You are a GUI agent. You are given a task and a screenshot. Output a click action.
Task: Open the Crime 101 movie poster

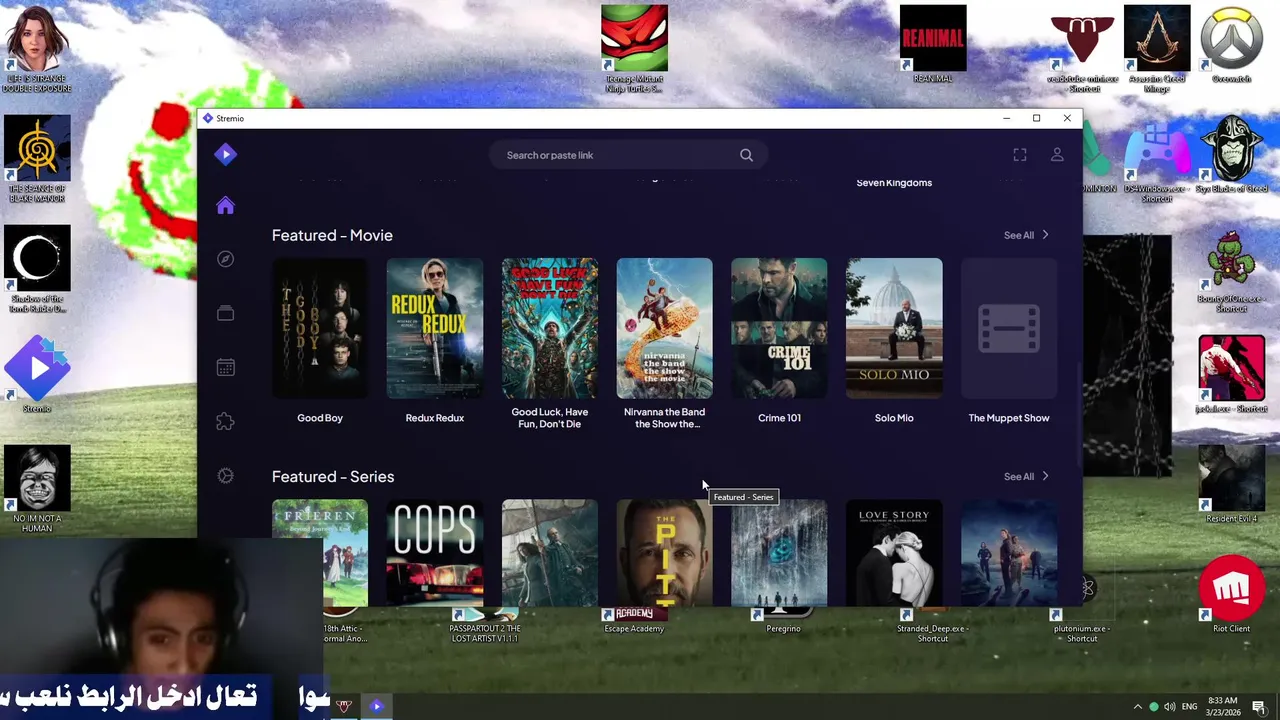pos(779,328)
